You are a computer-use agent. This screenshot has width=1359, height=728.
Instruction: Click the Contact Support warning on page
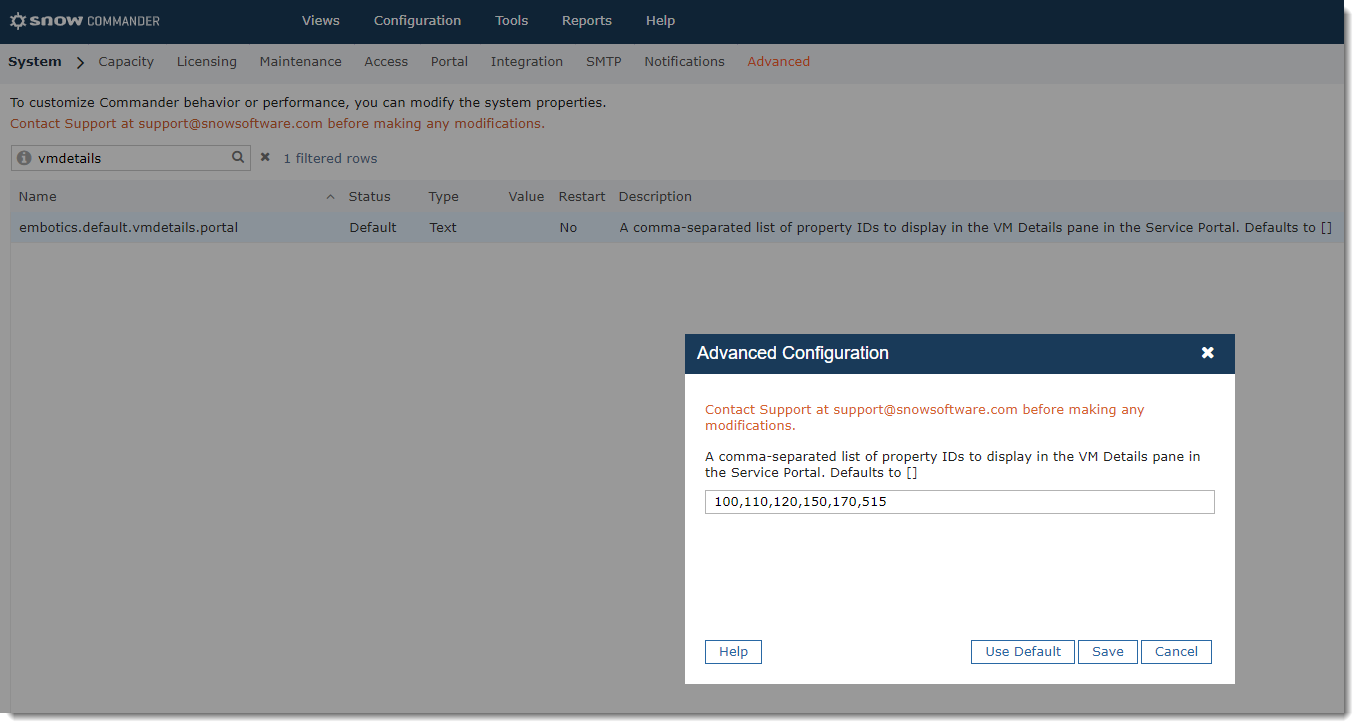(x=277, y=124)
